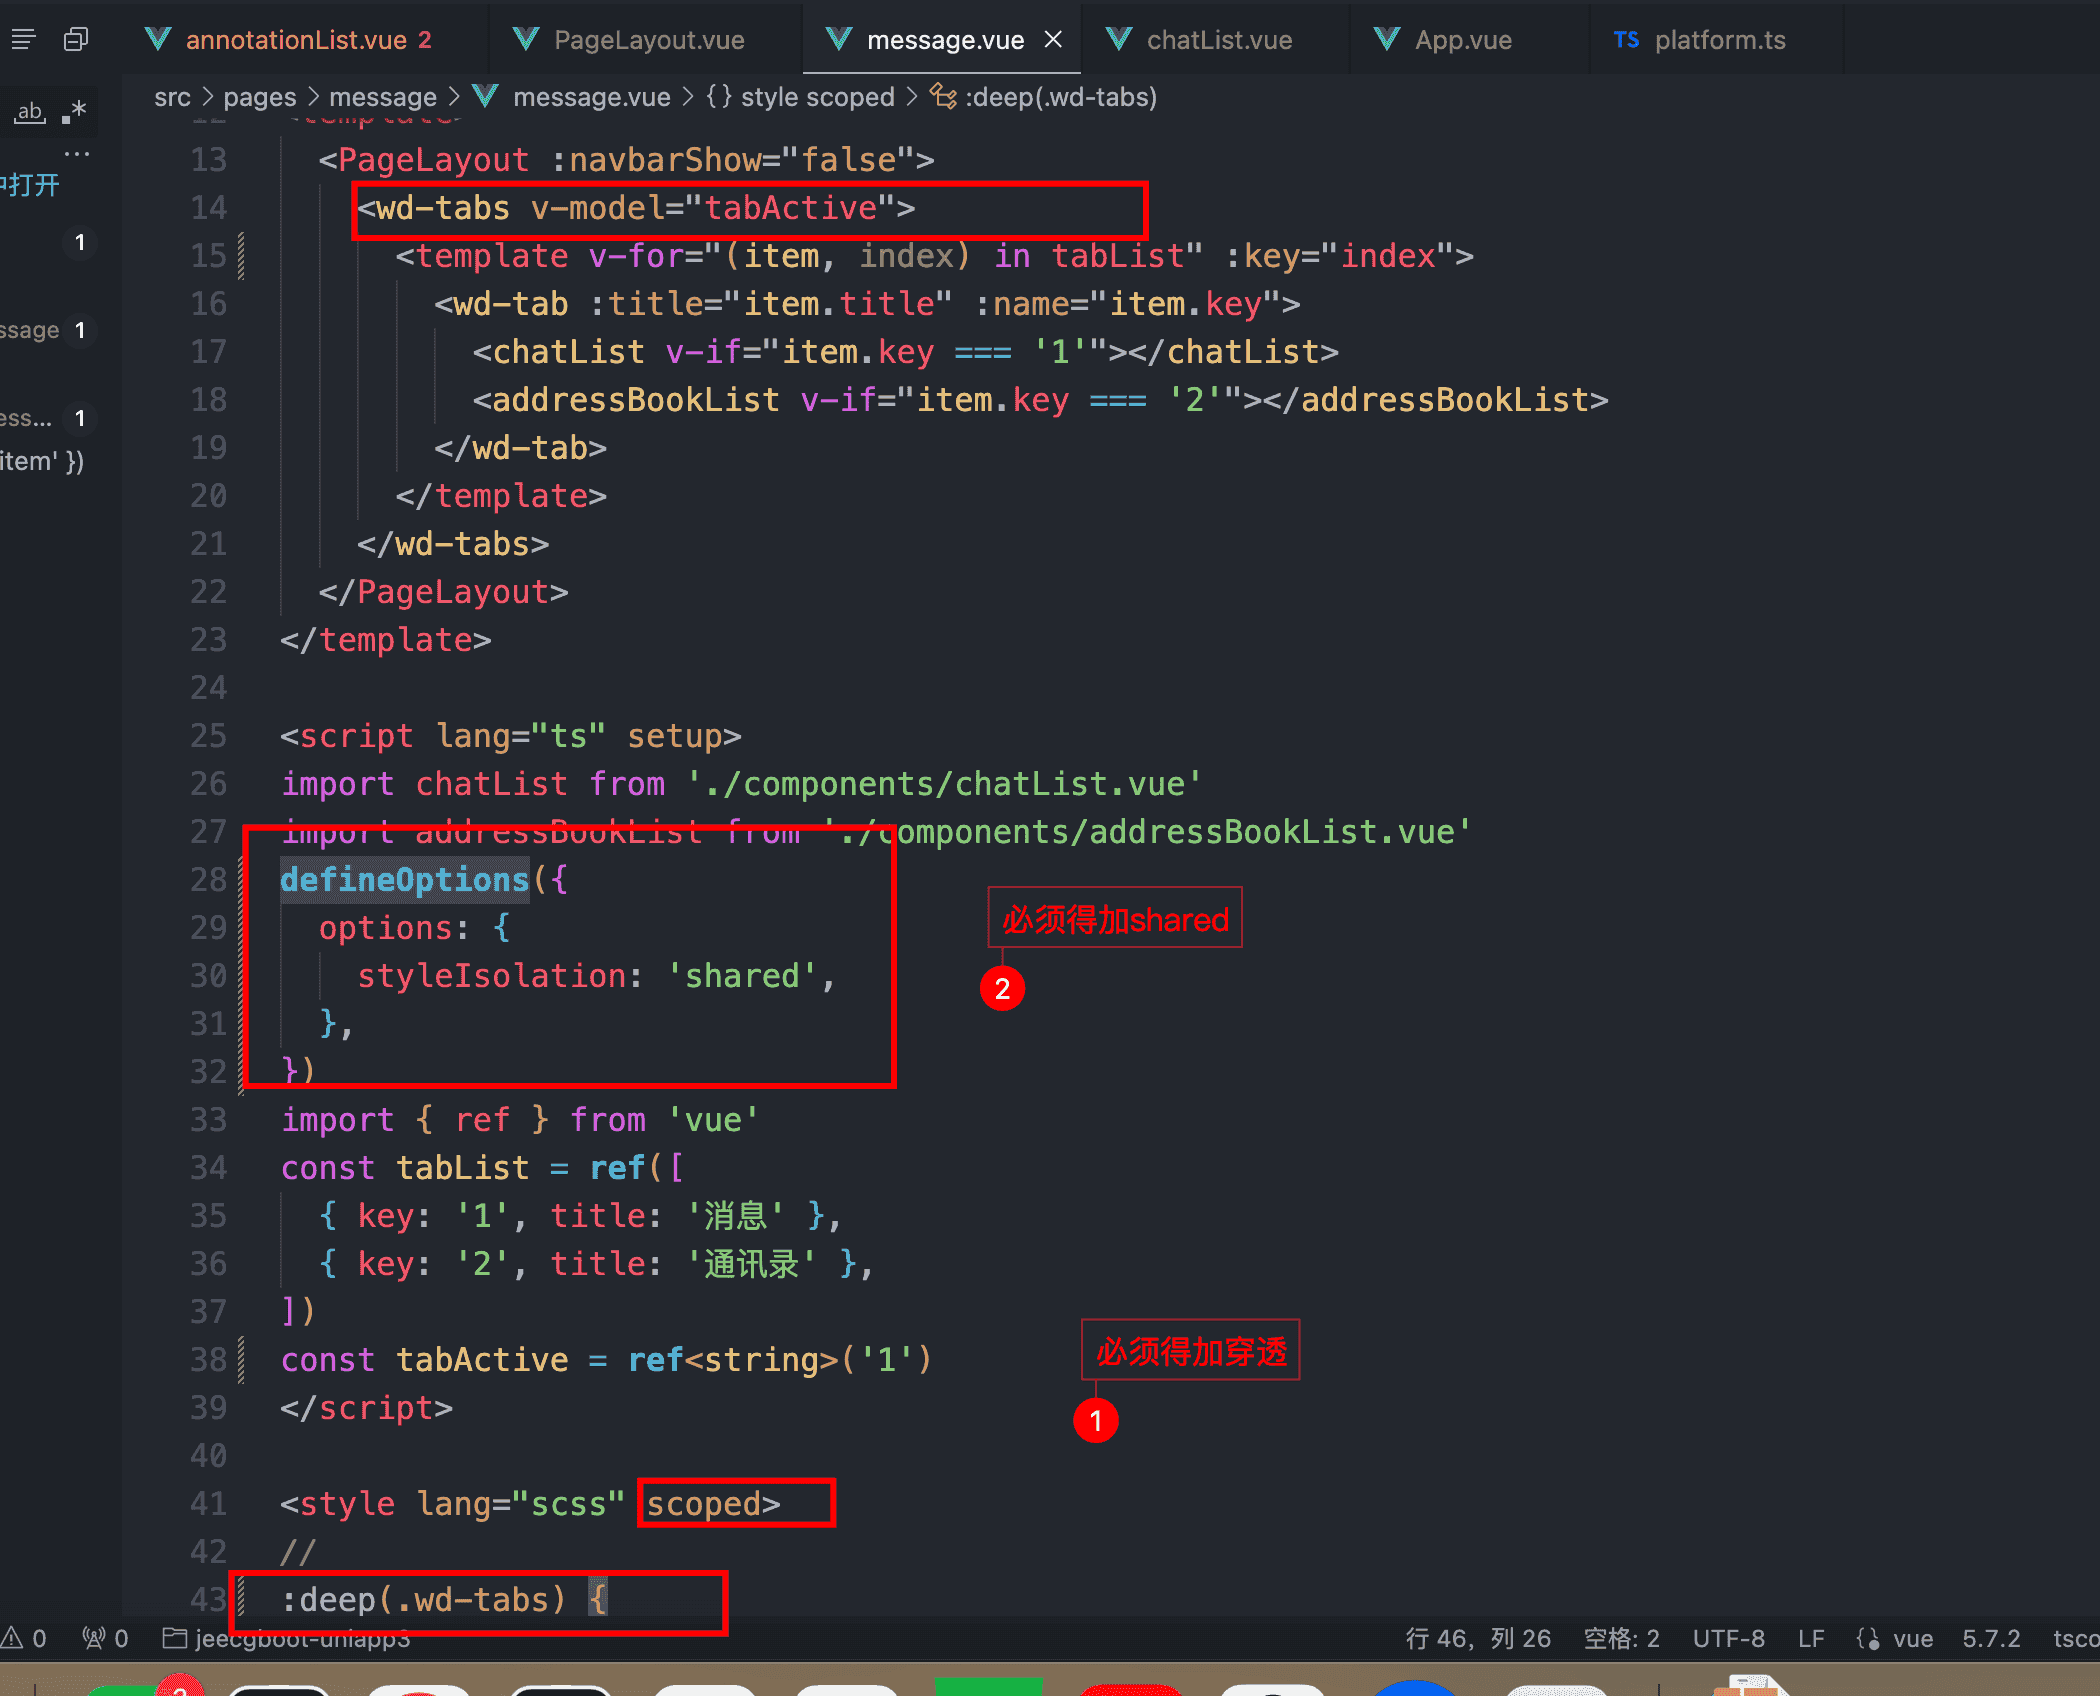Open the chatList.vue editor tab

tap(1219, 40)
